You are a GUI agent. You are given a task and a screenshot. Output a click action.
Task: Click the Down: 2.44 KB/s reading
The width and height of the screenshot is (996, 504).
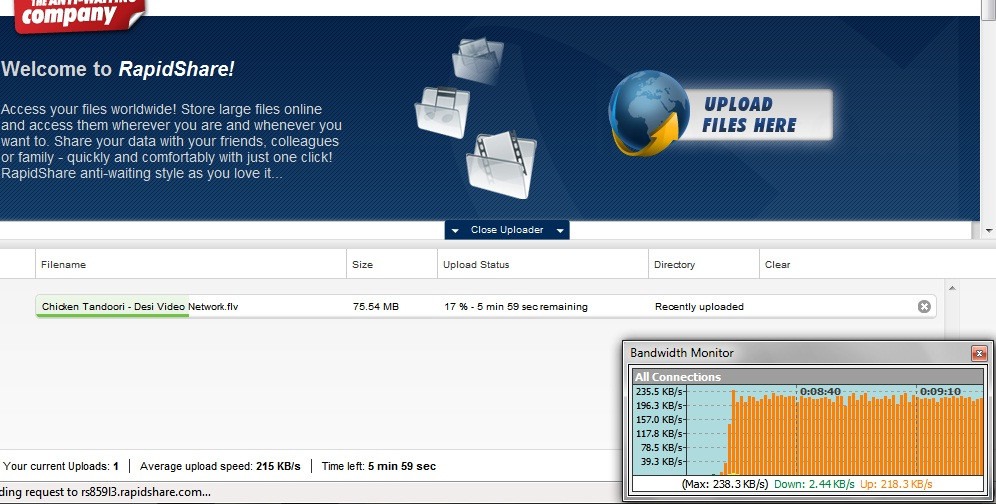point(814,484)
